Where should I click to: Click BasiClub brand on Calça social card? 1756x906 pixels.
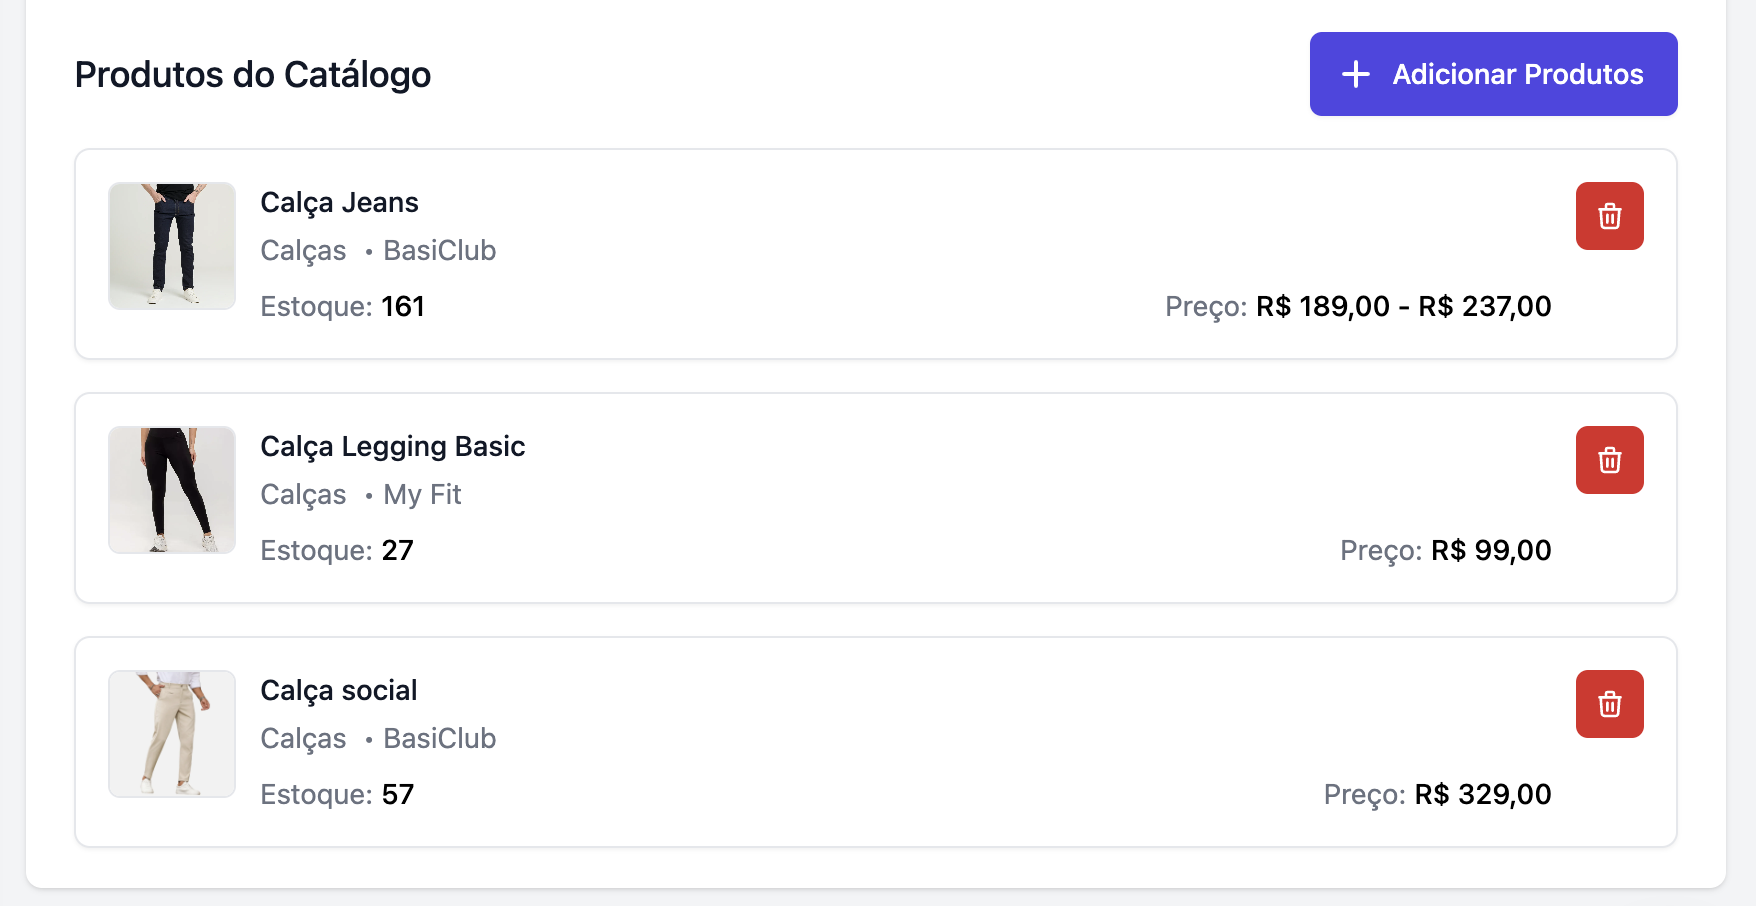(x=439, y=738)
